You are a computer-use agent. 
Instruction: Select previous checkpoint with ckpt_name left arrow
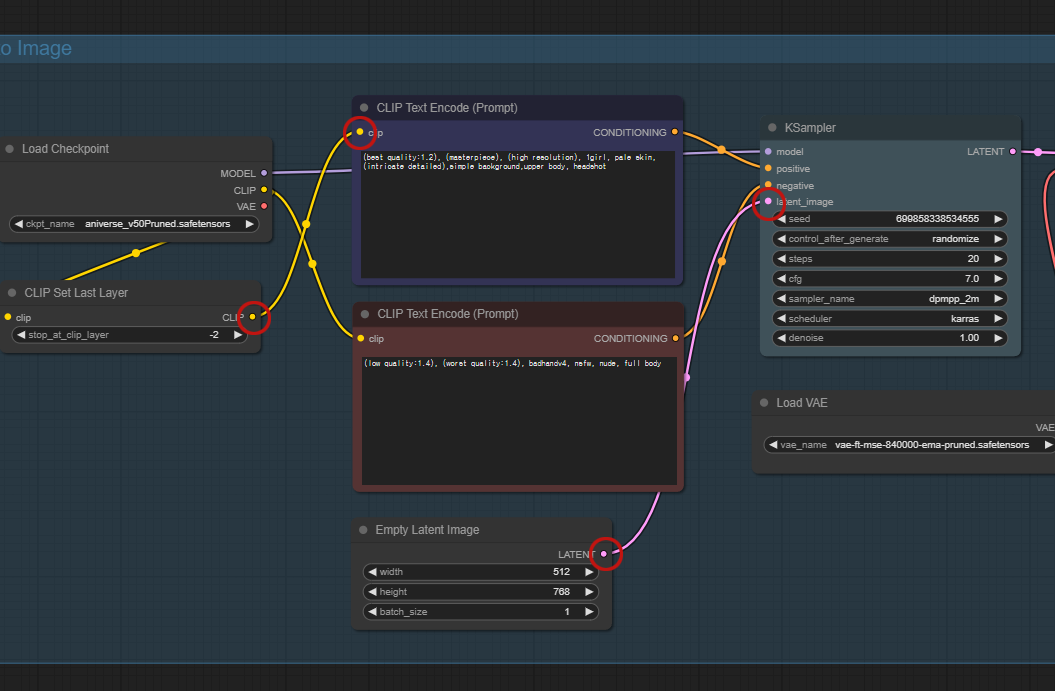(x=19, y=224)
